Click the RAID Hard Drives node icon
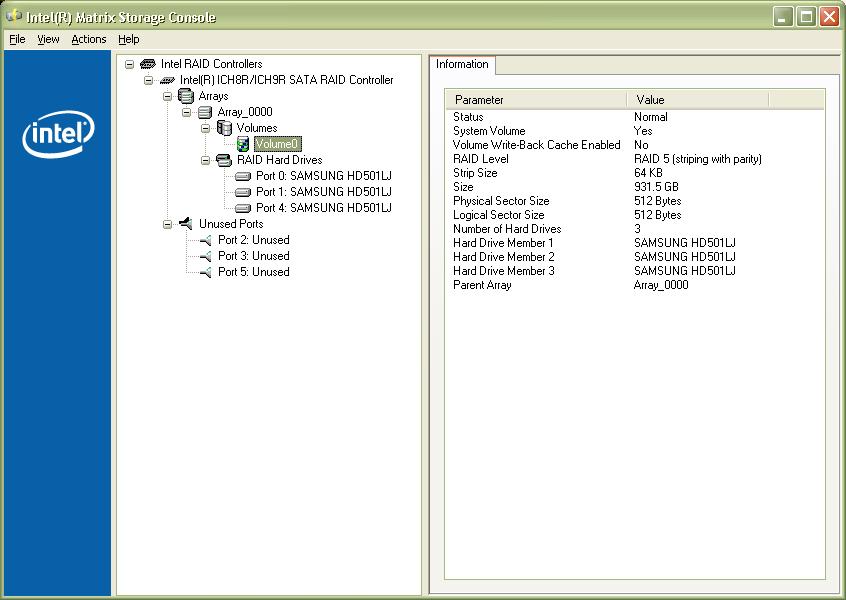 [x=223, y=160]
